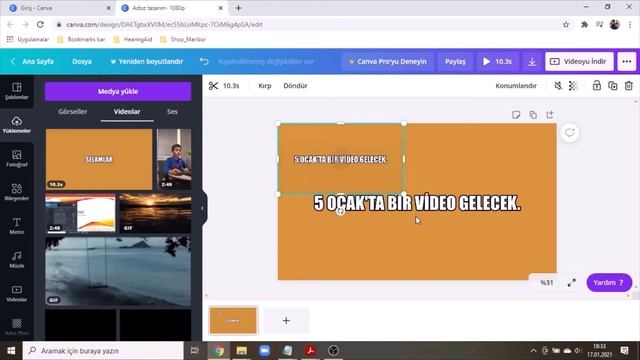Click the scissors trim icon
Viewport: 640px width, 360px height.
(x=213, y=86)
